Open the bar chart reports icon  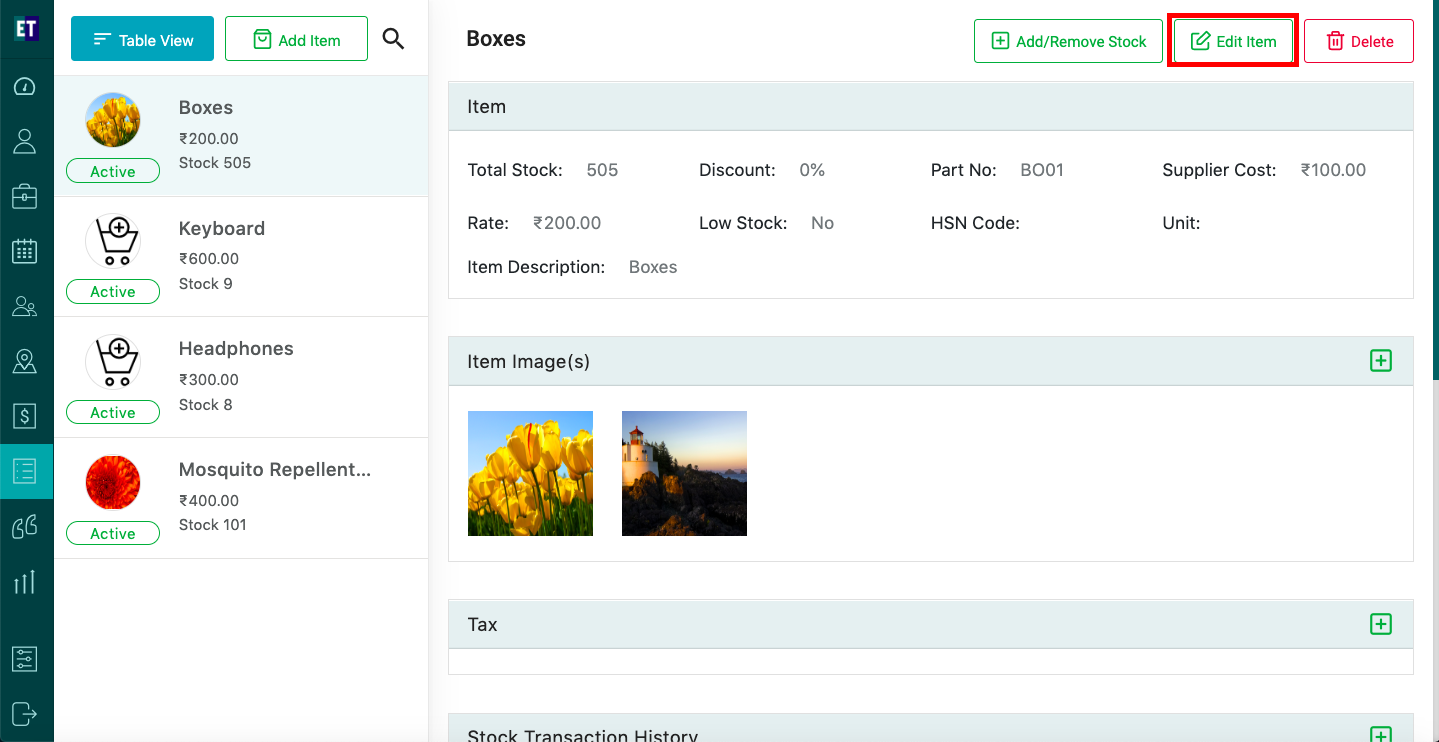pos(25,581)
